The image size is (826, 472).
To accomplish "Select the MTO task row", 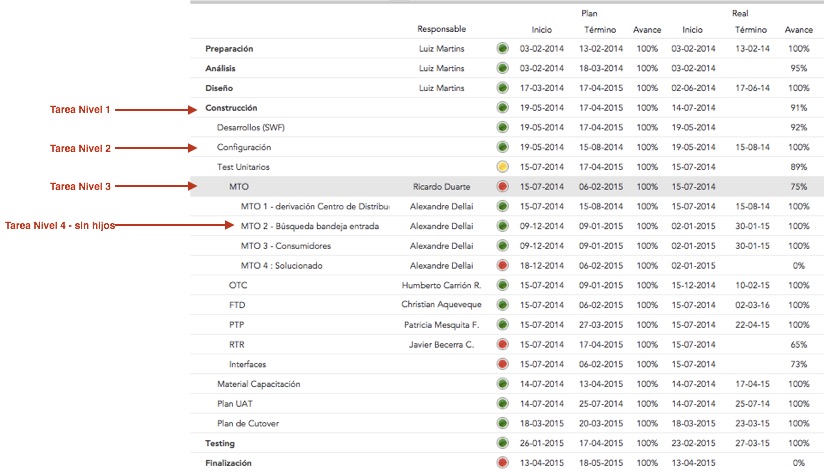I will click(x=240, y=187).
